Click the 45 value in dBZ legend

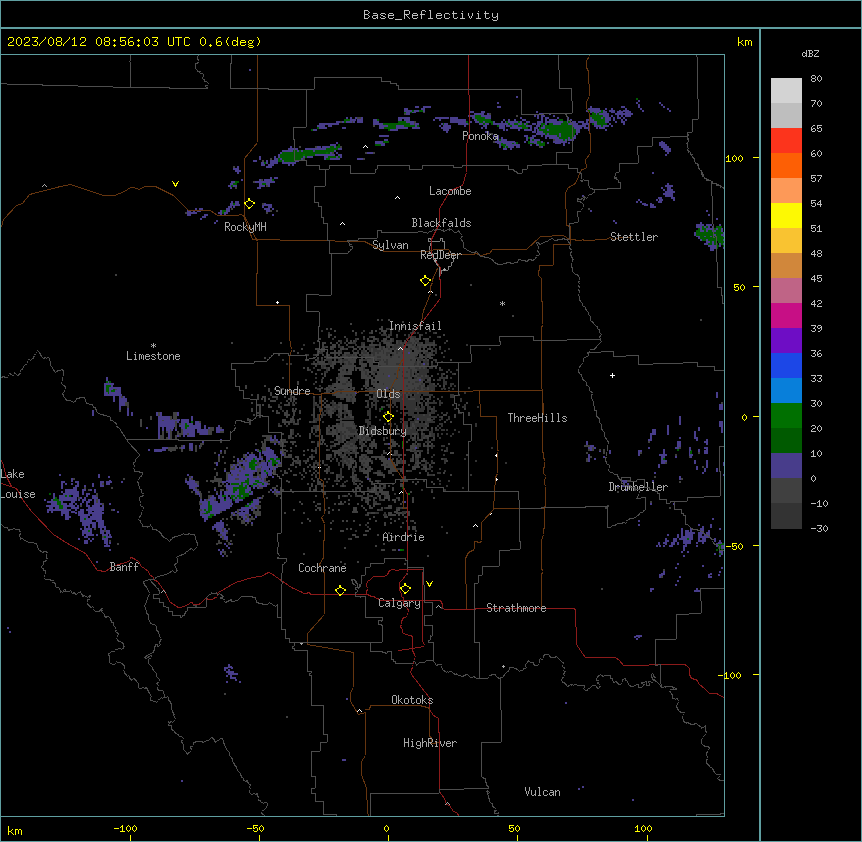[x=816, y=279]
